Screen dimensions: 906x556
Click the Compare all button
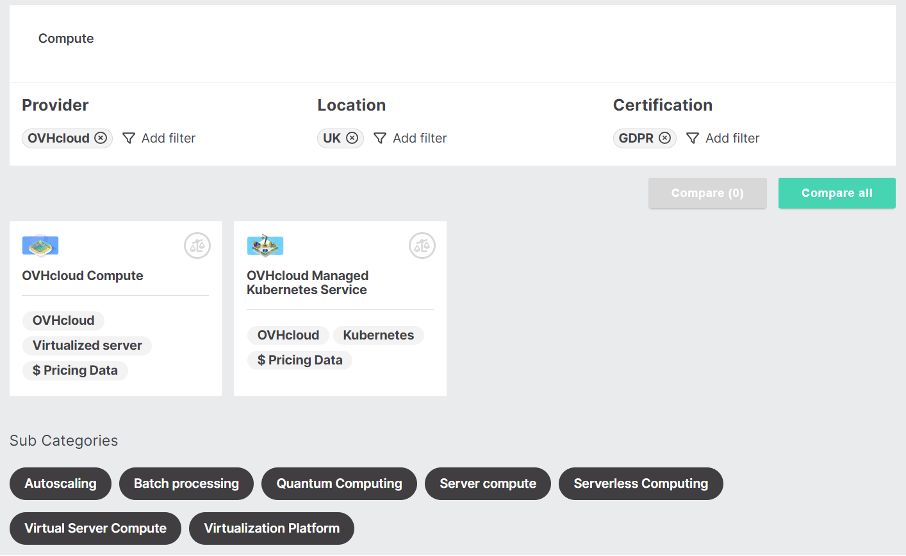837,193
